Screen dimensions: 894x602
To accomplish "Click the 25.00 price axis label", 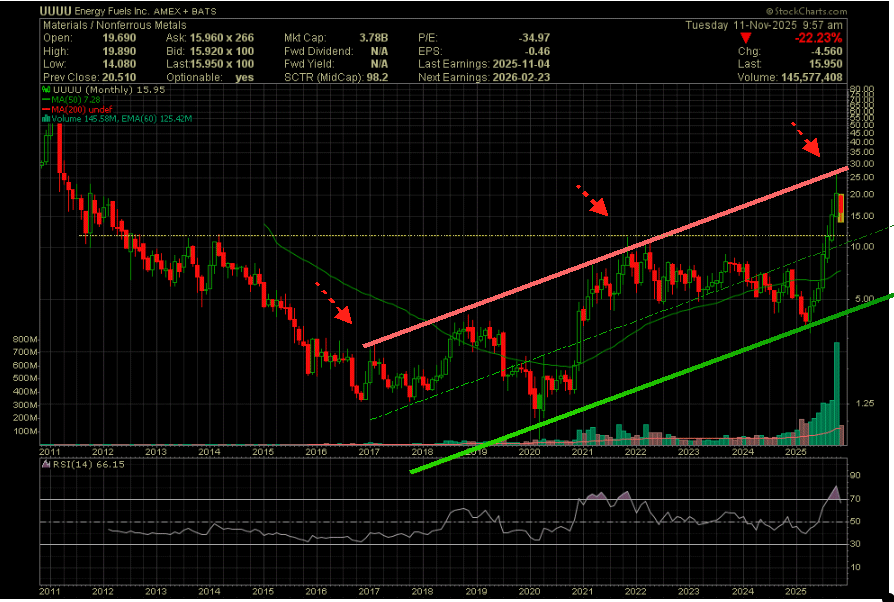I will pyautogui.click(x=862, y=177).
